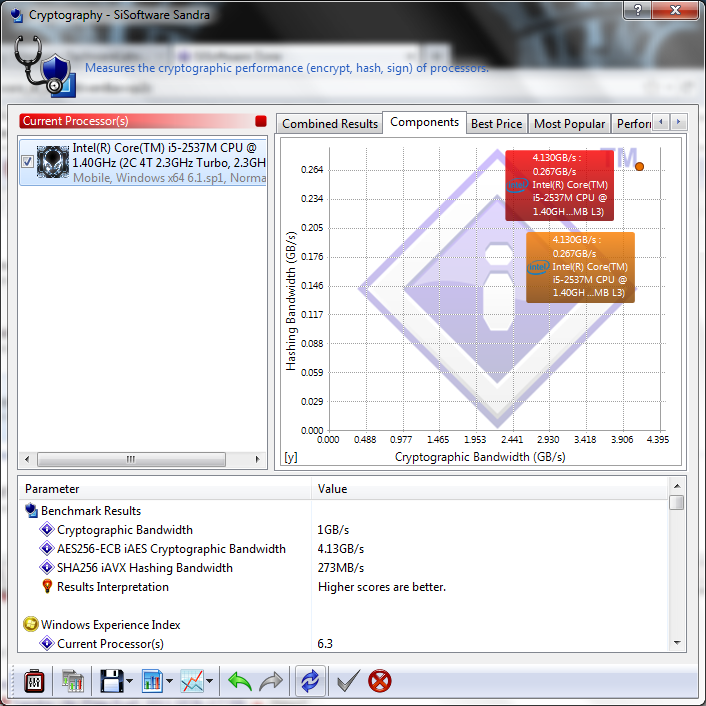The height and width of the screenshot is (706, 706).
Task: Click the Current Processor(s) row diamond icon
Action: point(47,643)
